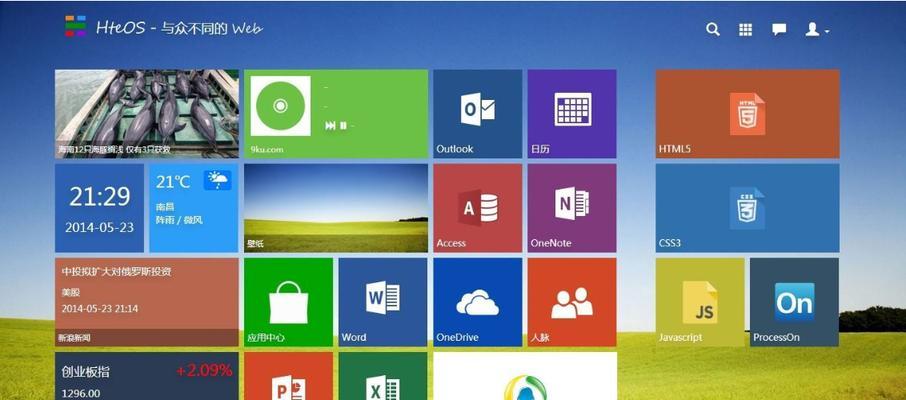The height and width of the screenshot is (400, 906).
Task: Launch the Excel tile
Action: coord(383,376)
